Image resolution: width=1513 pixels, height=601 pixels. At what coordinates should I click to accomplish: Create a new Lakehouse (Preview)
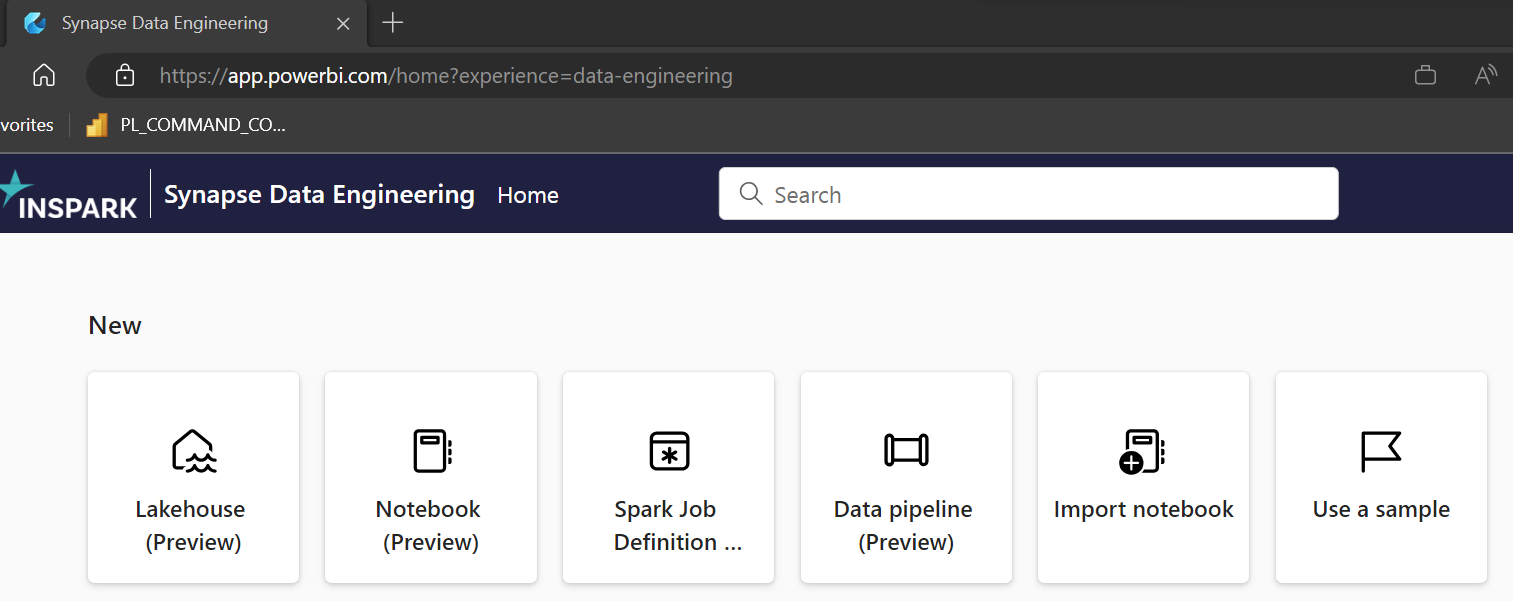192,477
